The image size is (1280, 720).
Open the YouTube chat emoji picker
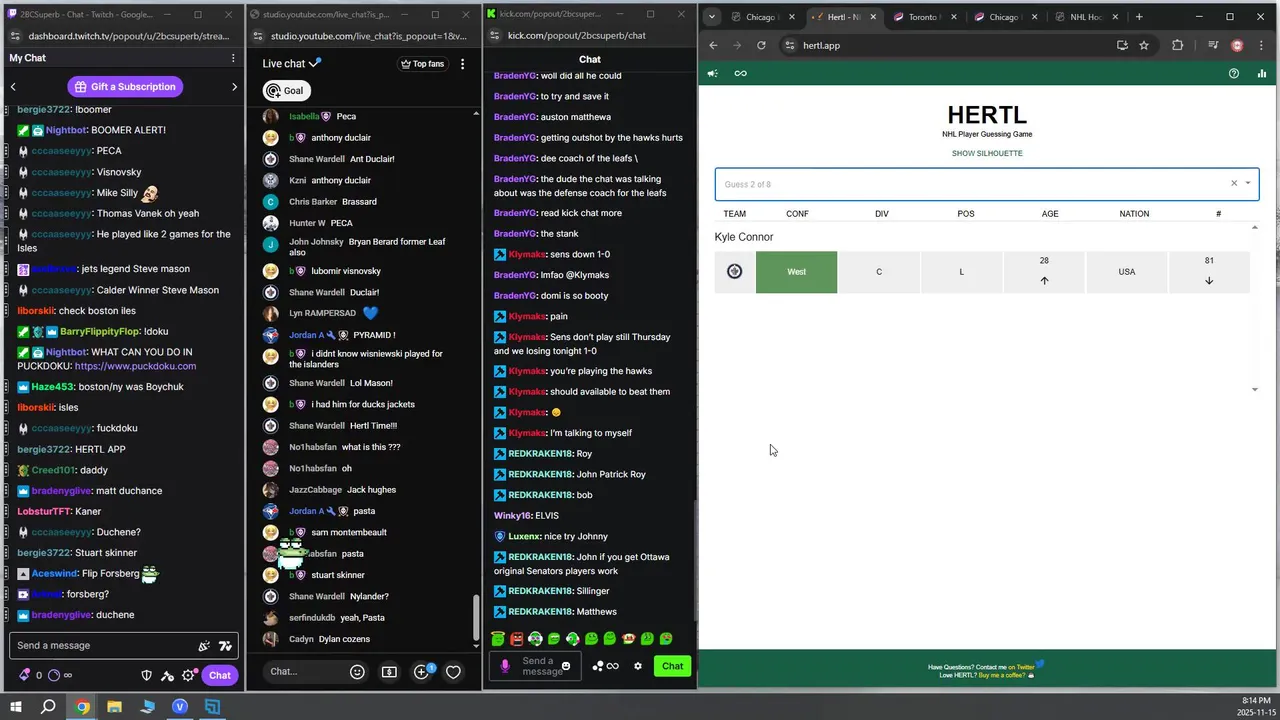point(357,672)
